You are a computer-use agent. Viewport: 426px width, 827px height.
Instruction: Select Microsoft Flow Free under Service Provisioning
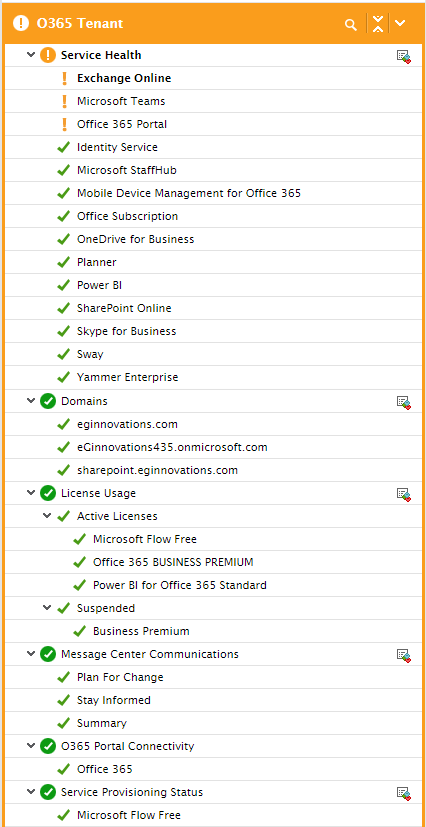tap(129, 815)
